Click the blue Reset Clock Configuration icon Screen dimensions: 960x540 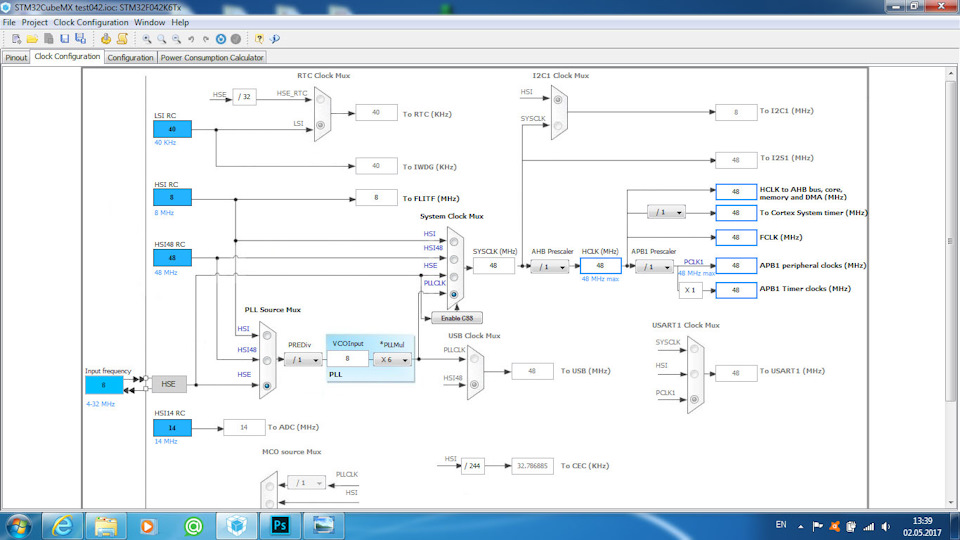220,39
